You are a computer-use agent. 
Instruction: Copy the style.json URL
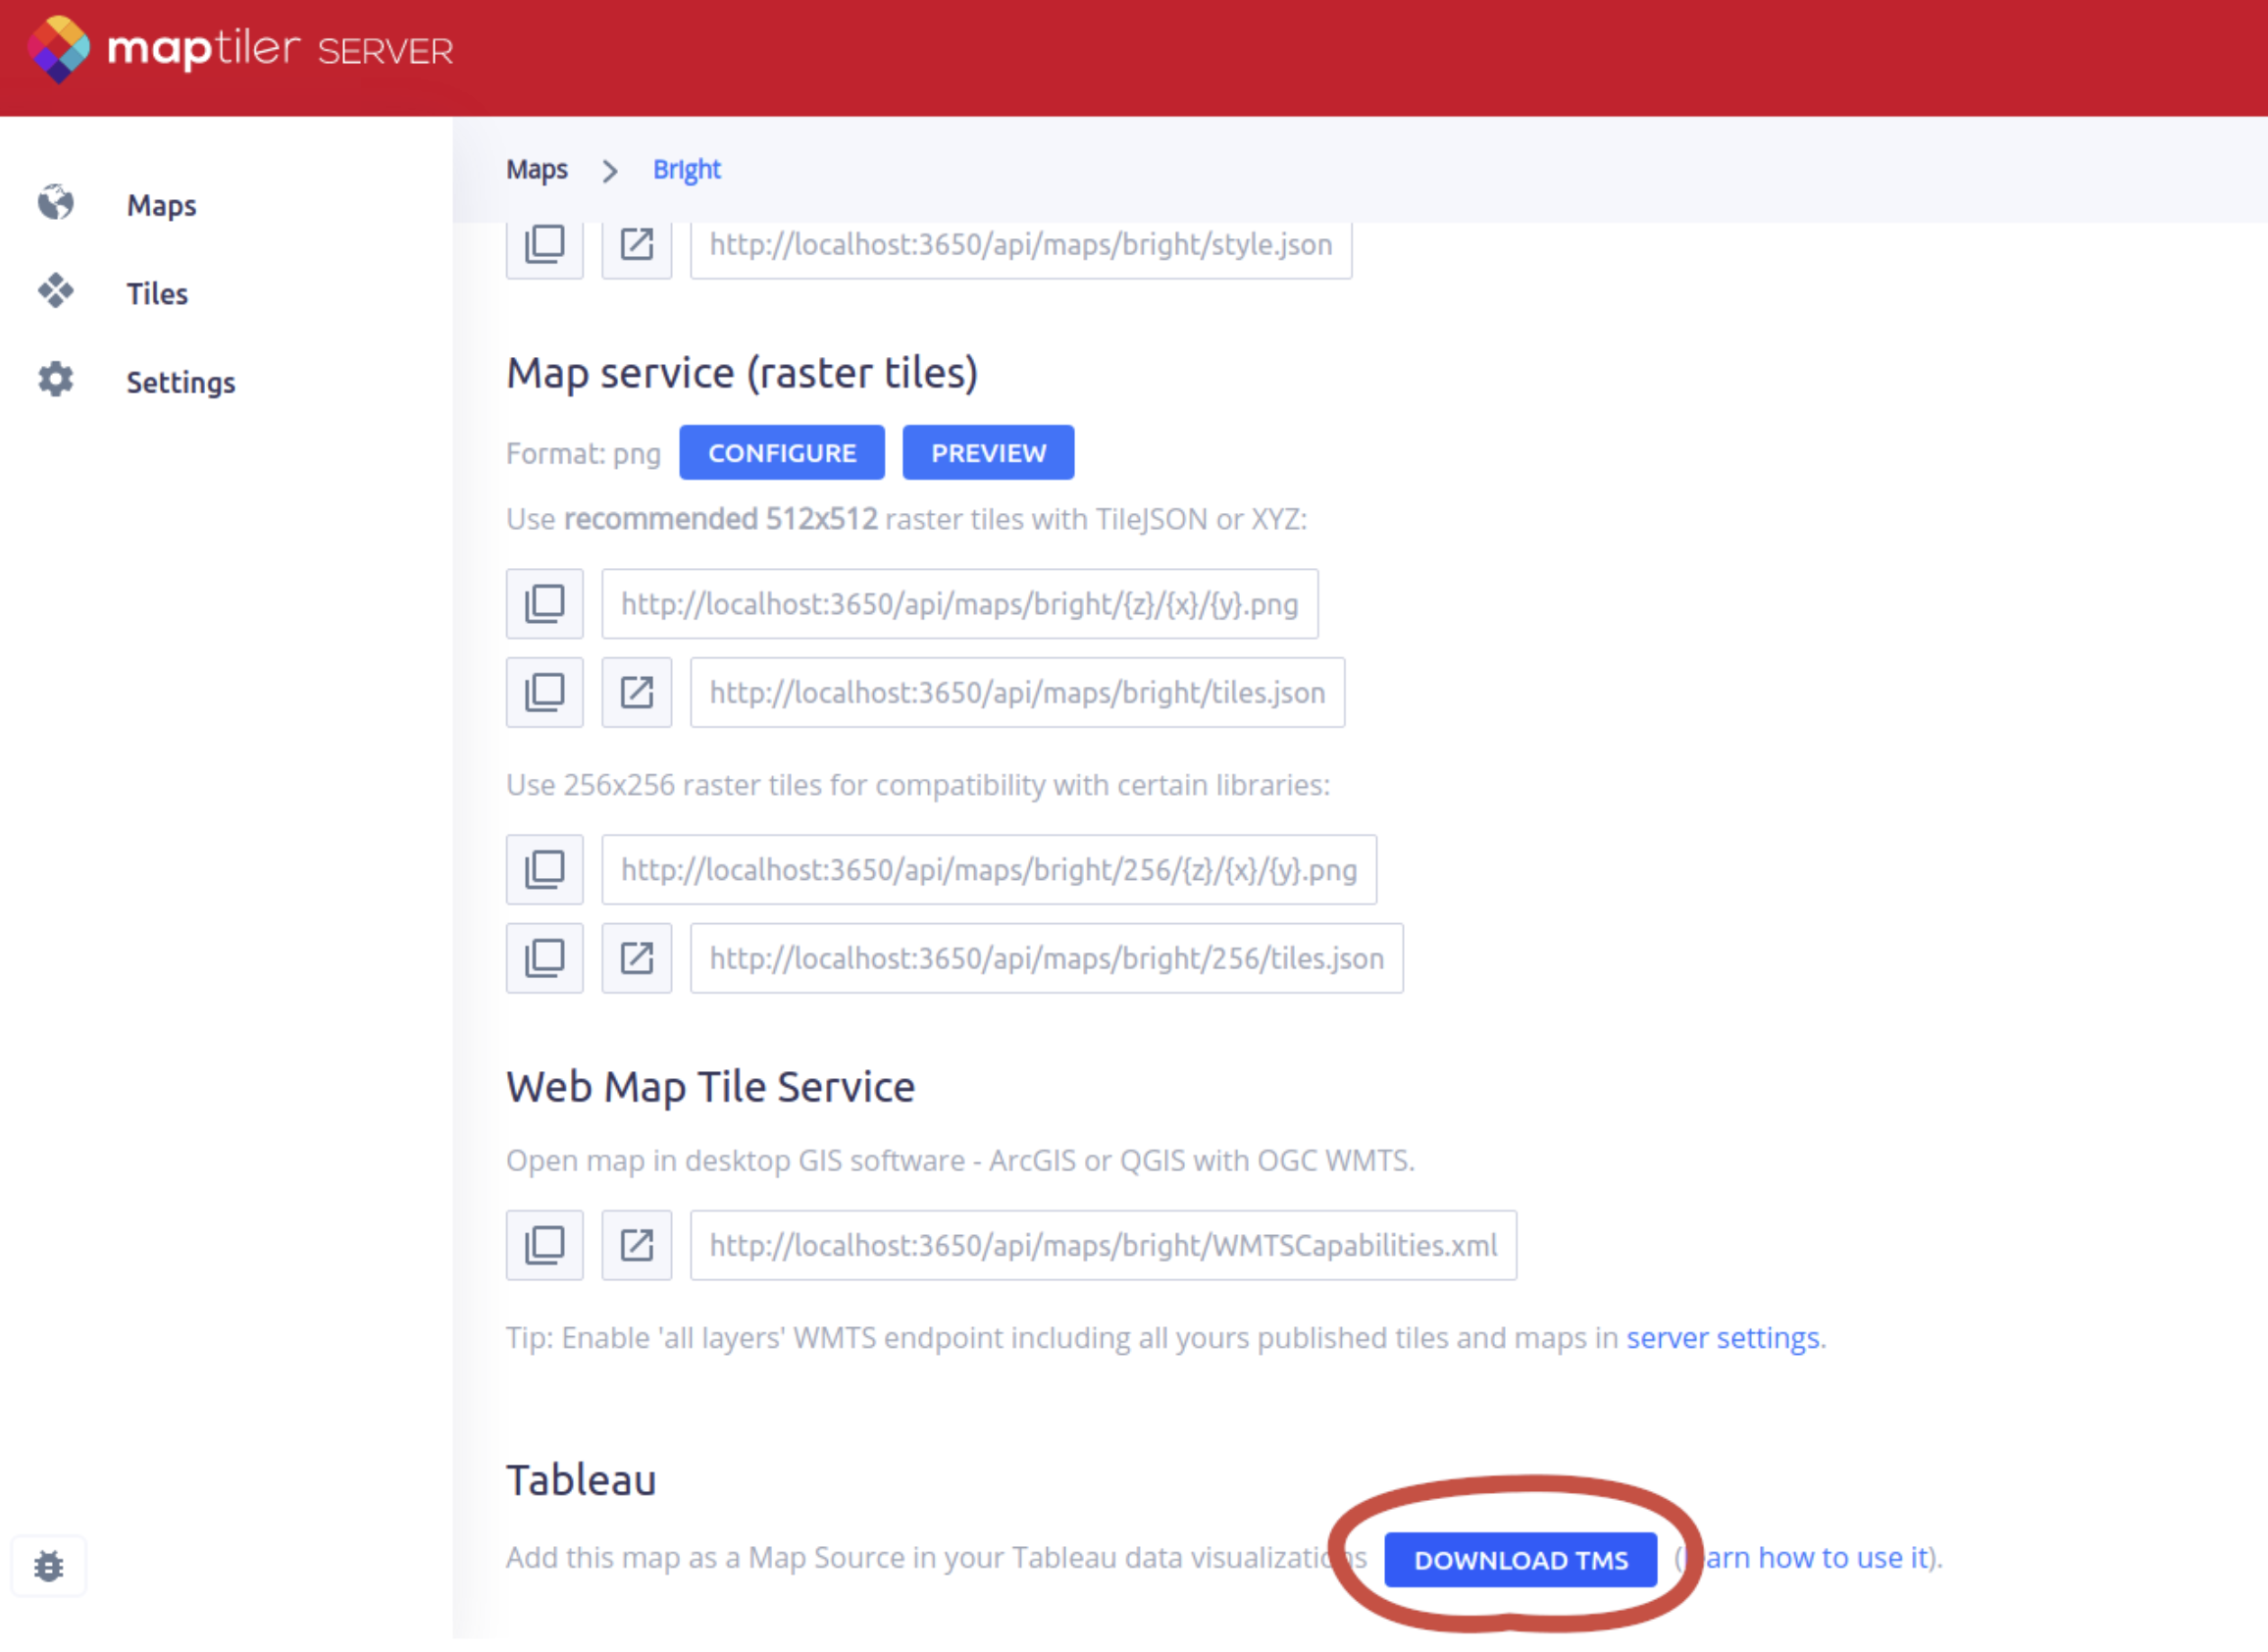click(544, 246)
